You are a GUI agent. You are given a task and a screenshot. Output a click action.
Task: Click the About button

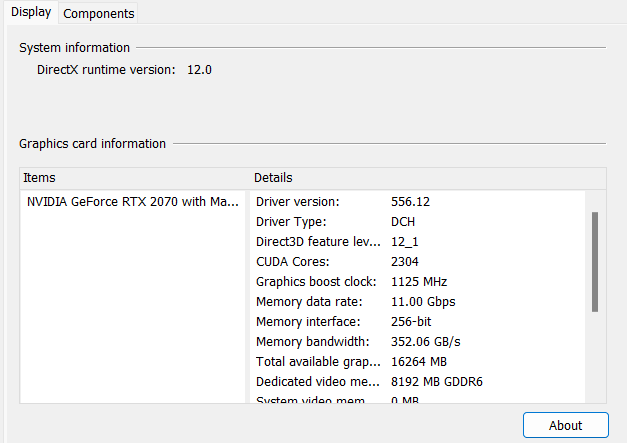coord(565,425)
